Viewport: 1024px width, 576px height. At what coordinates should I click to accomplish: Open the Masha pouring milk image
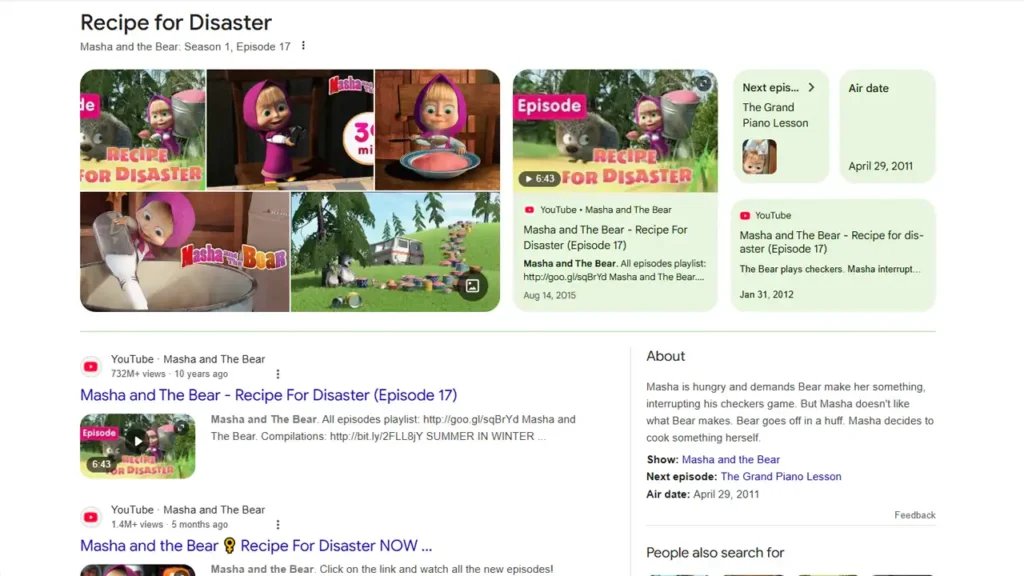click(x=185, y=251)
